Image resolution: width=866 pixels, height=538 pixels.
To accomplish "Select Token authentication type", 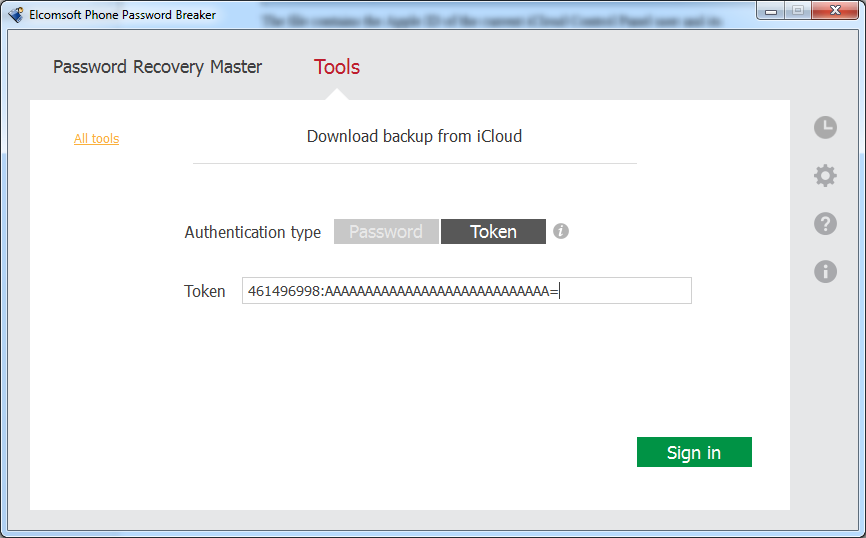I will pos(493,231).
